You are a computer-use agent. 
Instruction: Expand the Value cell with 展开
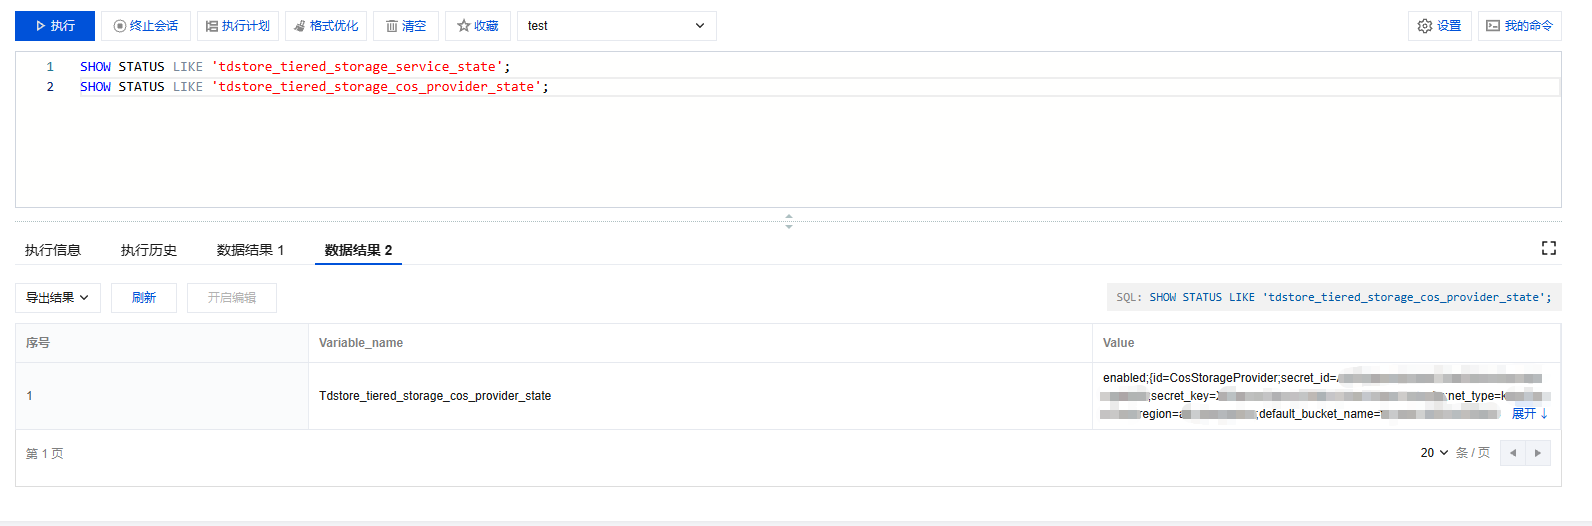click(1529, 414)
